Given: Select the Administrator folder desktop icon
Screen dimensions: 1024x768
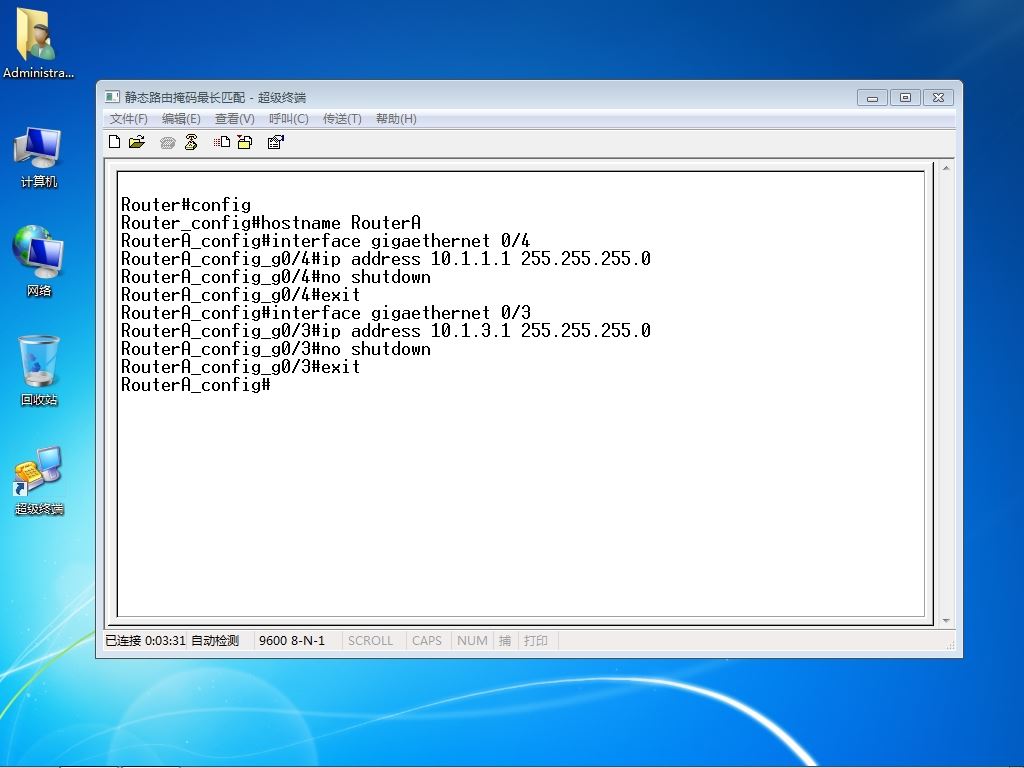Looking at the screenshot, I should (x=38, y=42).
